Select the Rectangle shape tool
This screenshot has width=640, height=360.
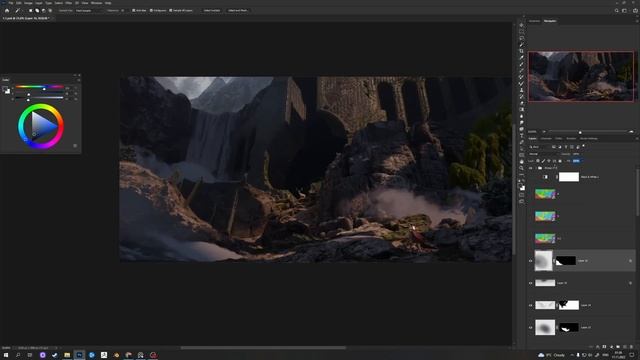(x=522, y=155)
